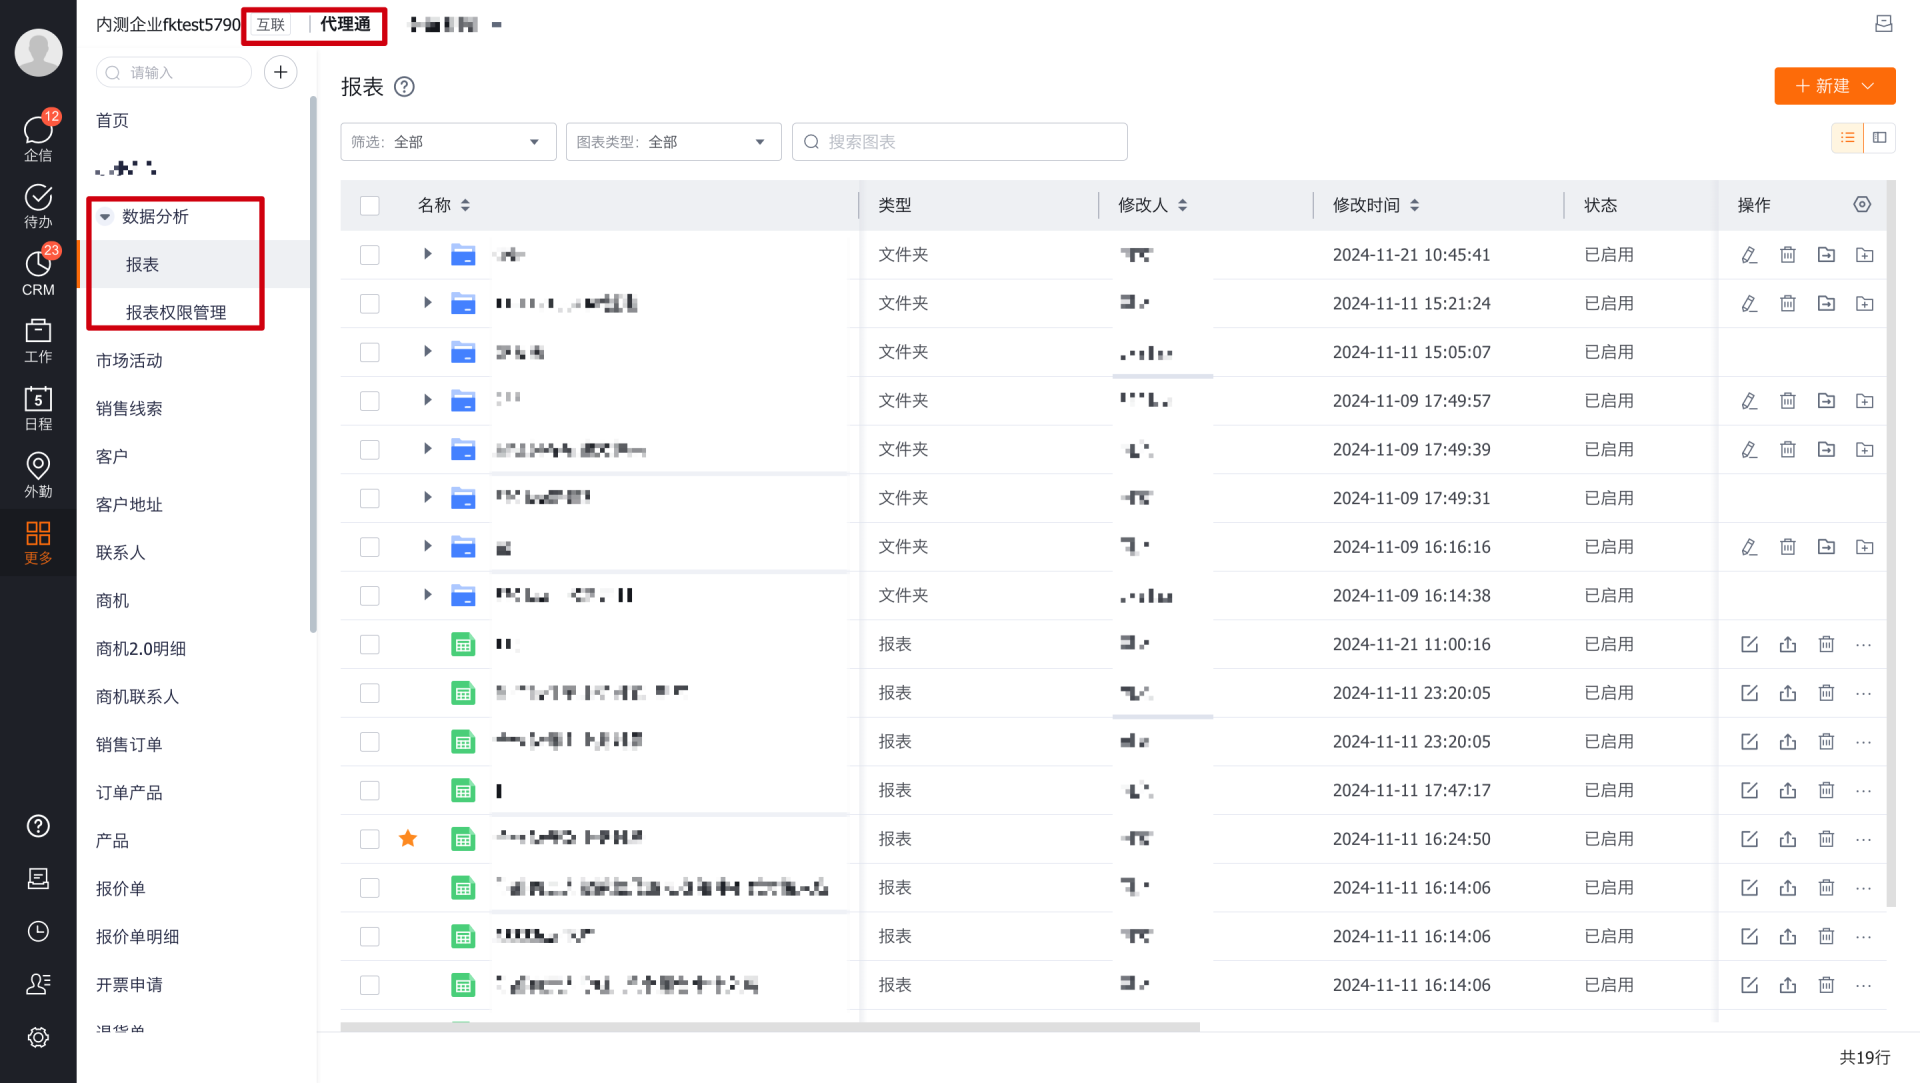1920x1083 pixels.
Task: Click the help icon beside 报表 title
Action: click(x=404, y=87)
